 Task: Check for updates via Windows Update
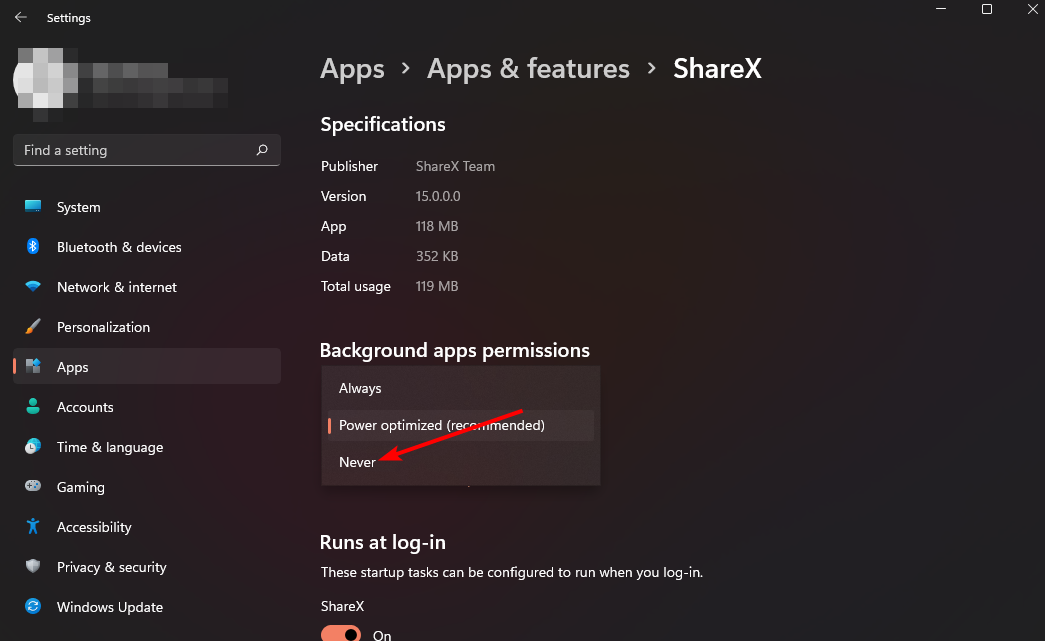[110, 607]
